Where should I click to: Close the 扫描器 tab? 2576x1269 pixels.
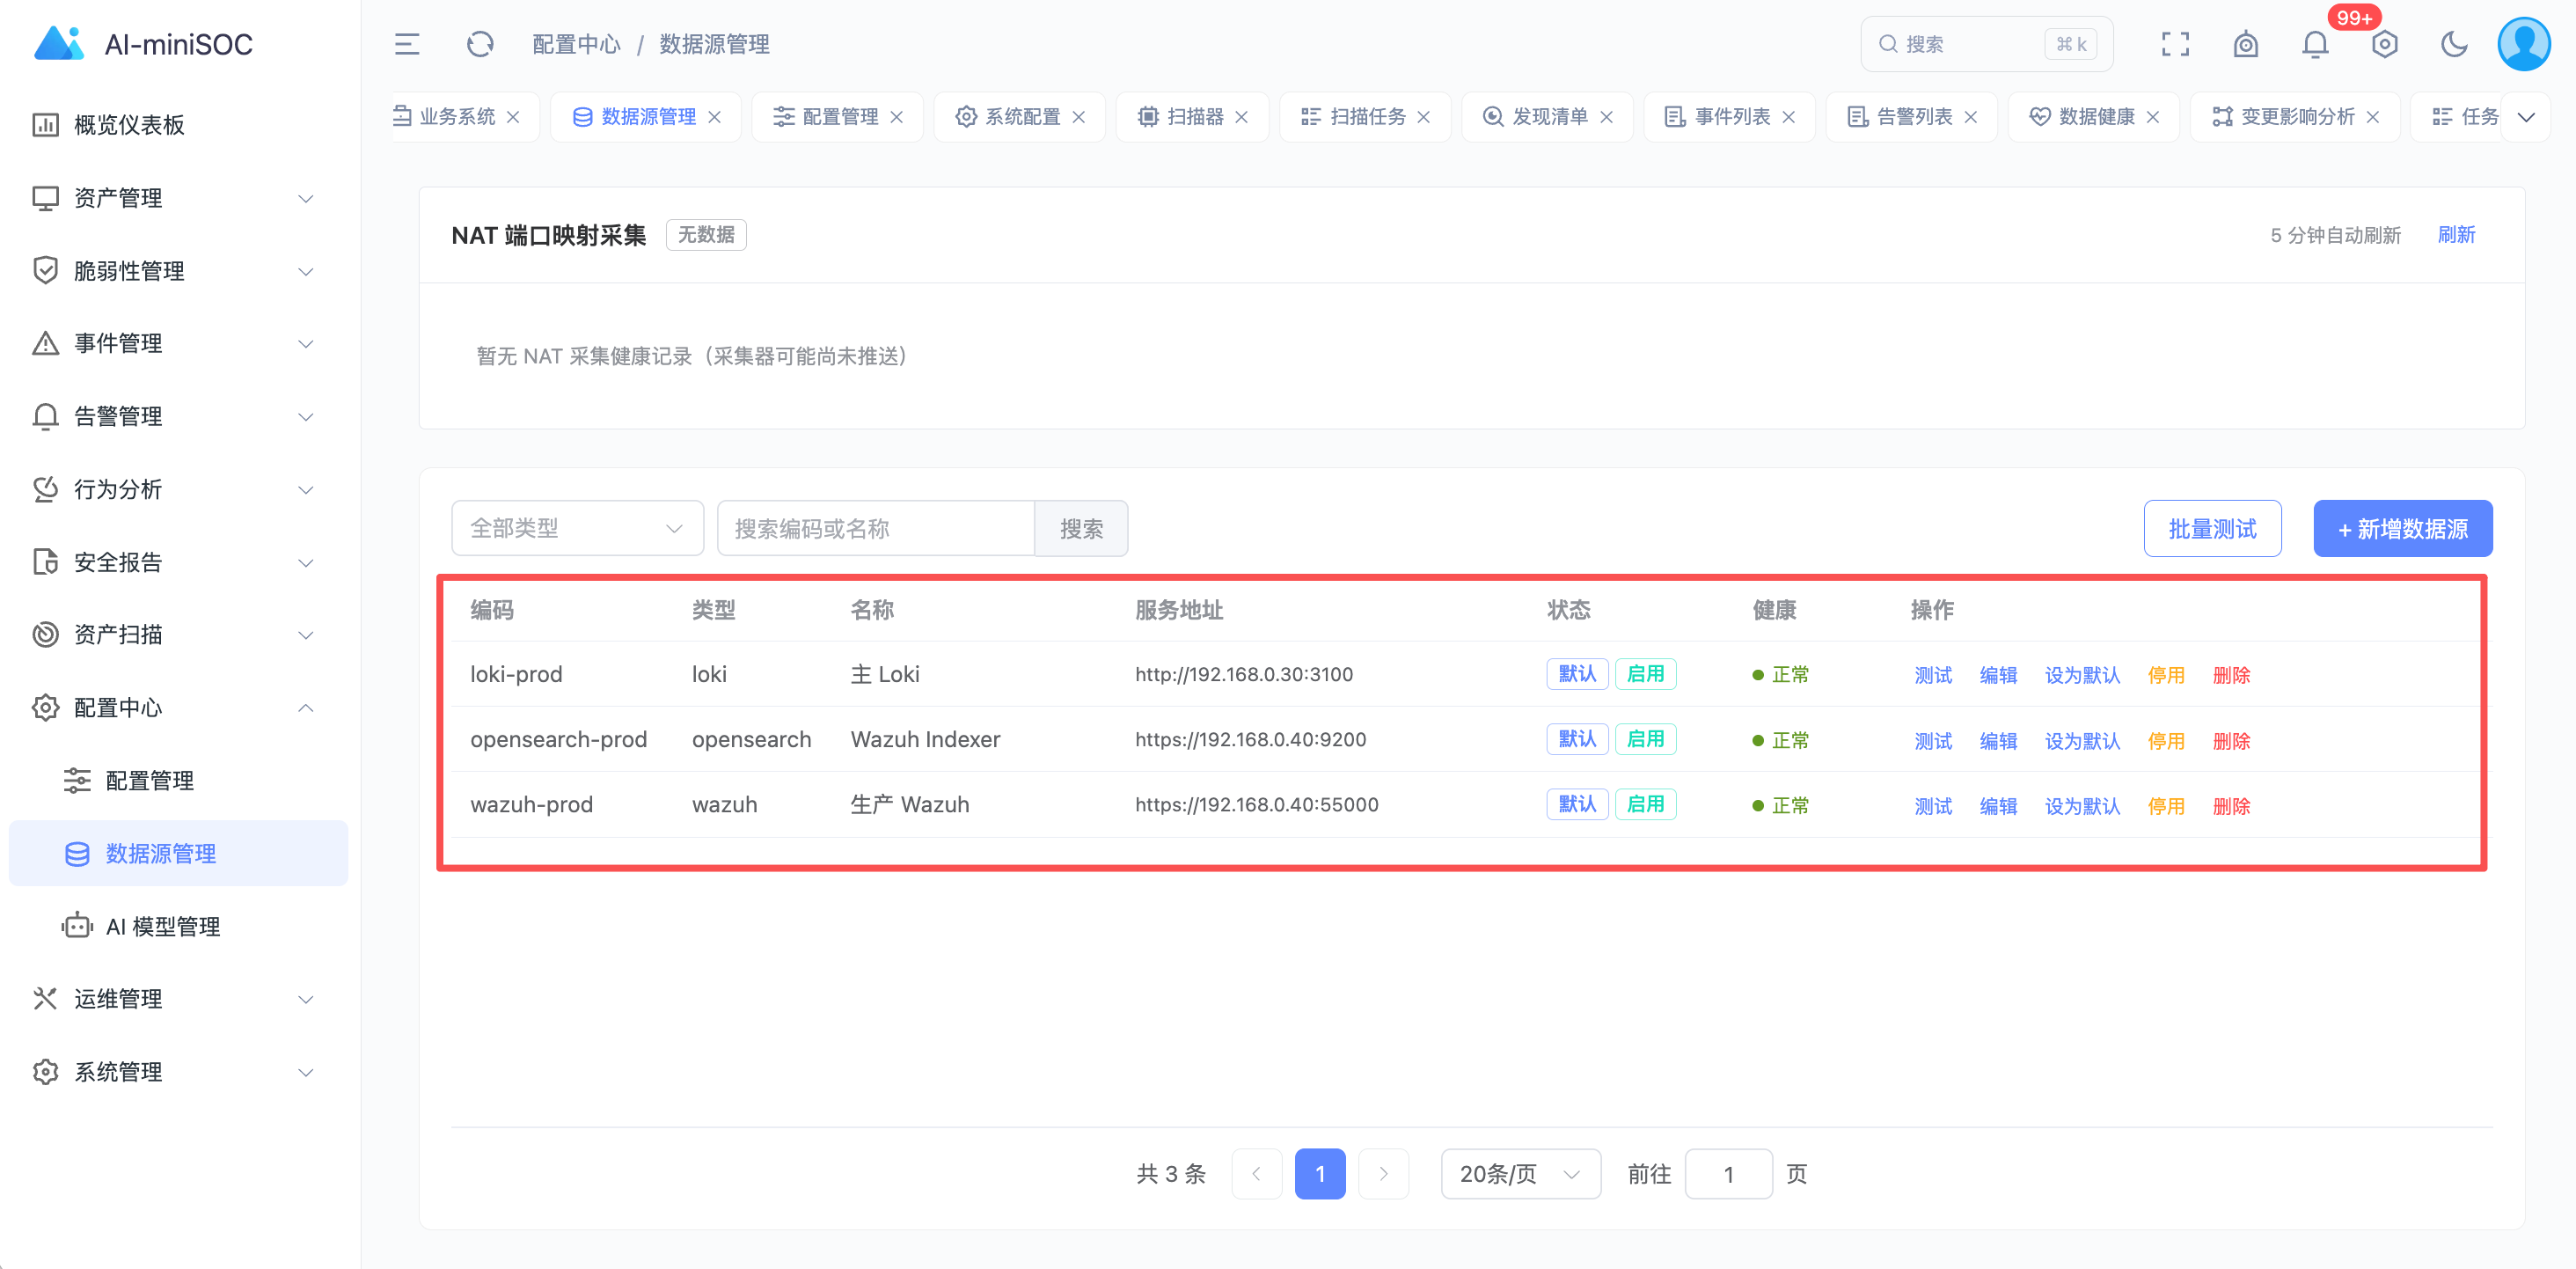tap(1241, 117)
